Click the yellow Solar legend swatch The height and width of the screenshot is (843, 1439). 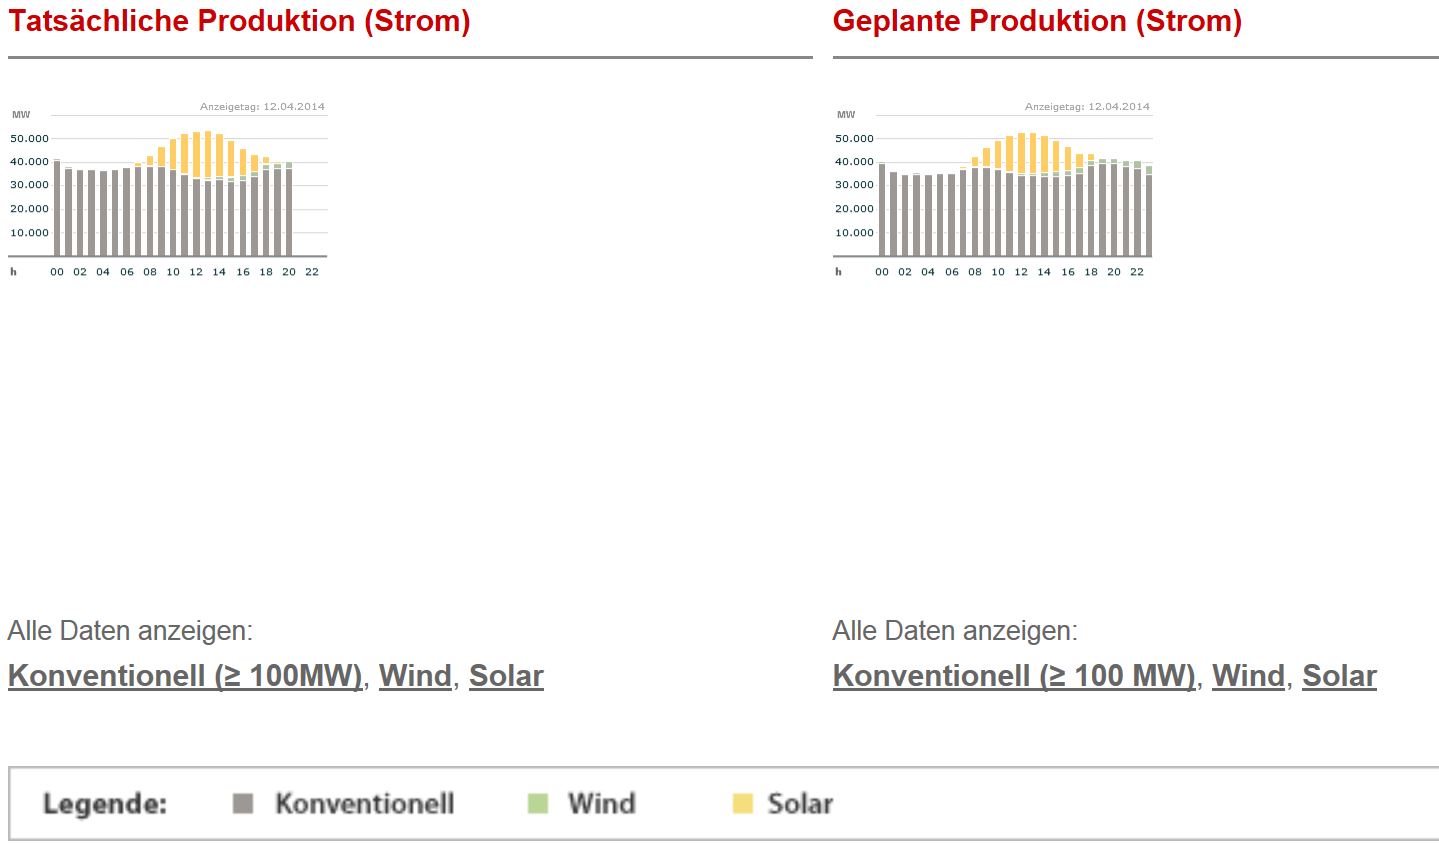[x=742, y=804]
